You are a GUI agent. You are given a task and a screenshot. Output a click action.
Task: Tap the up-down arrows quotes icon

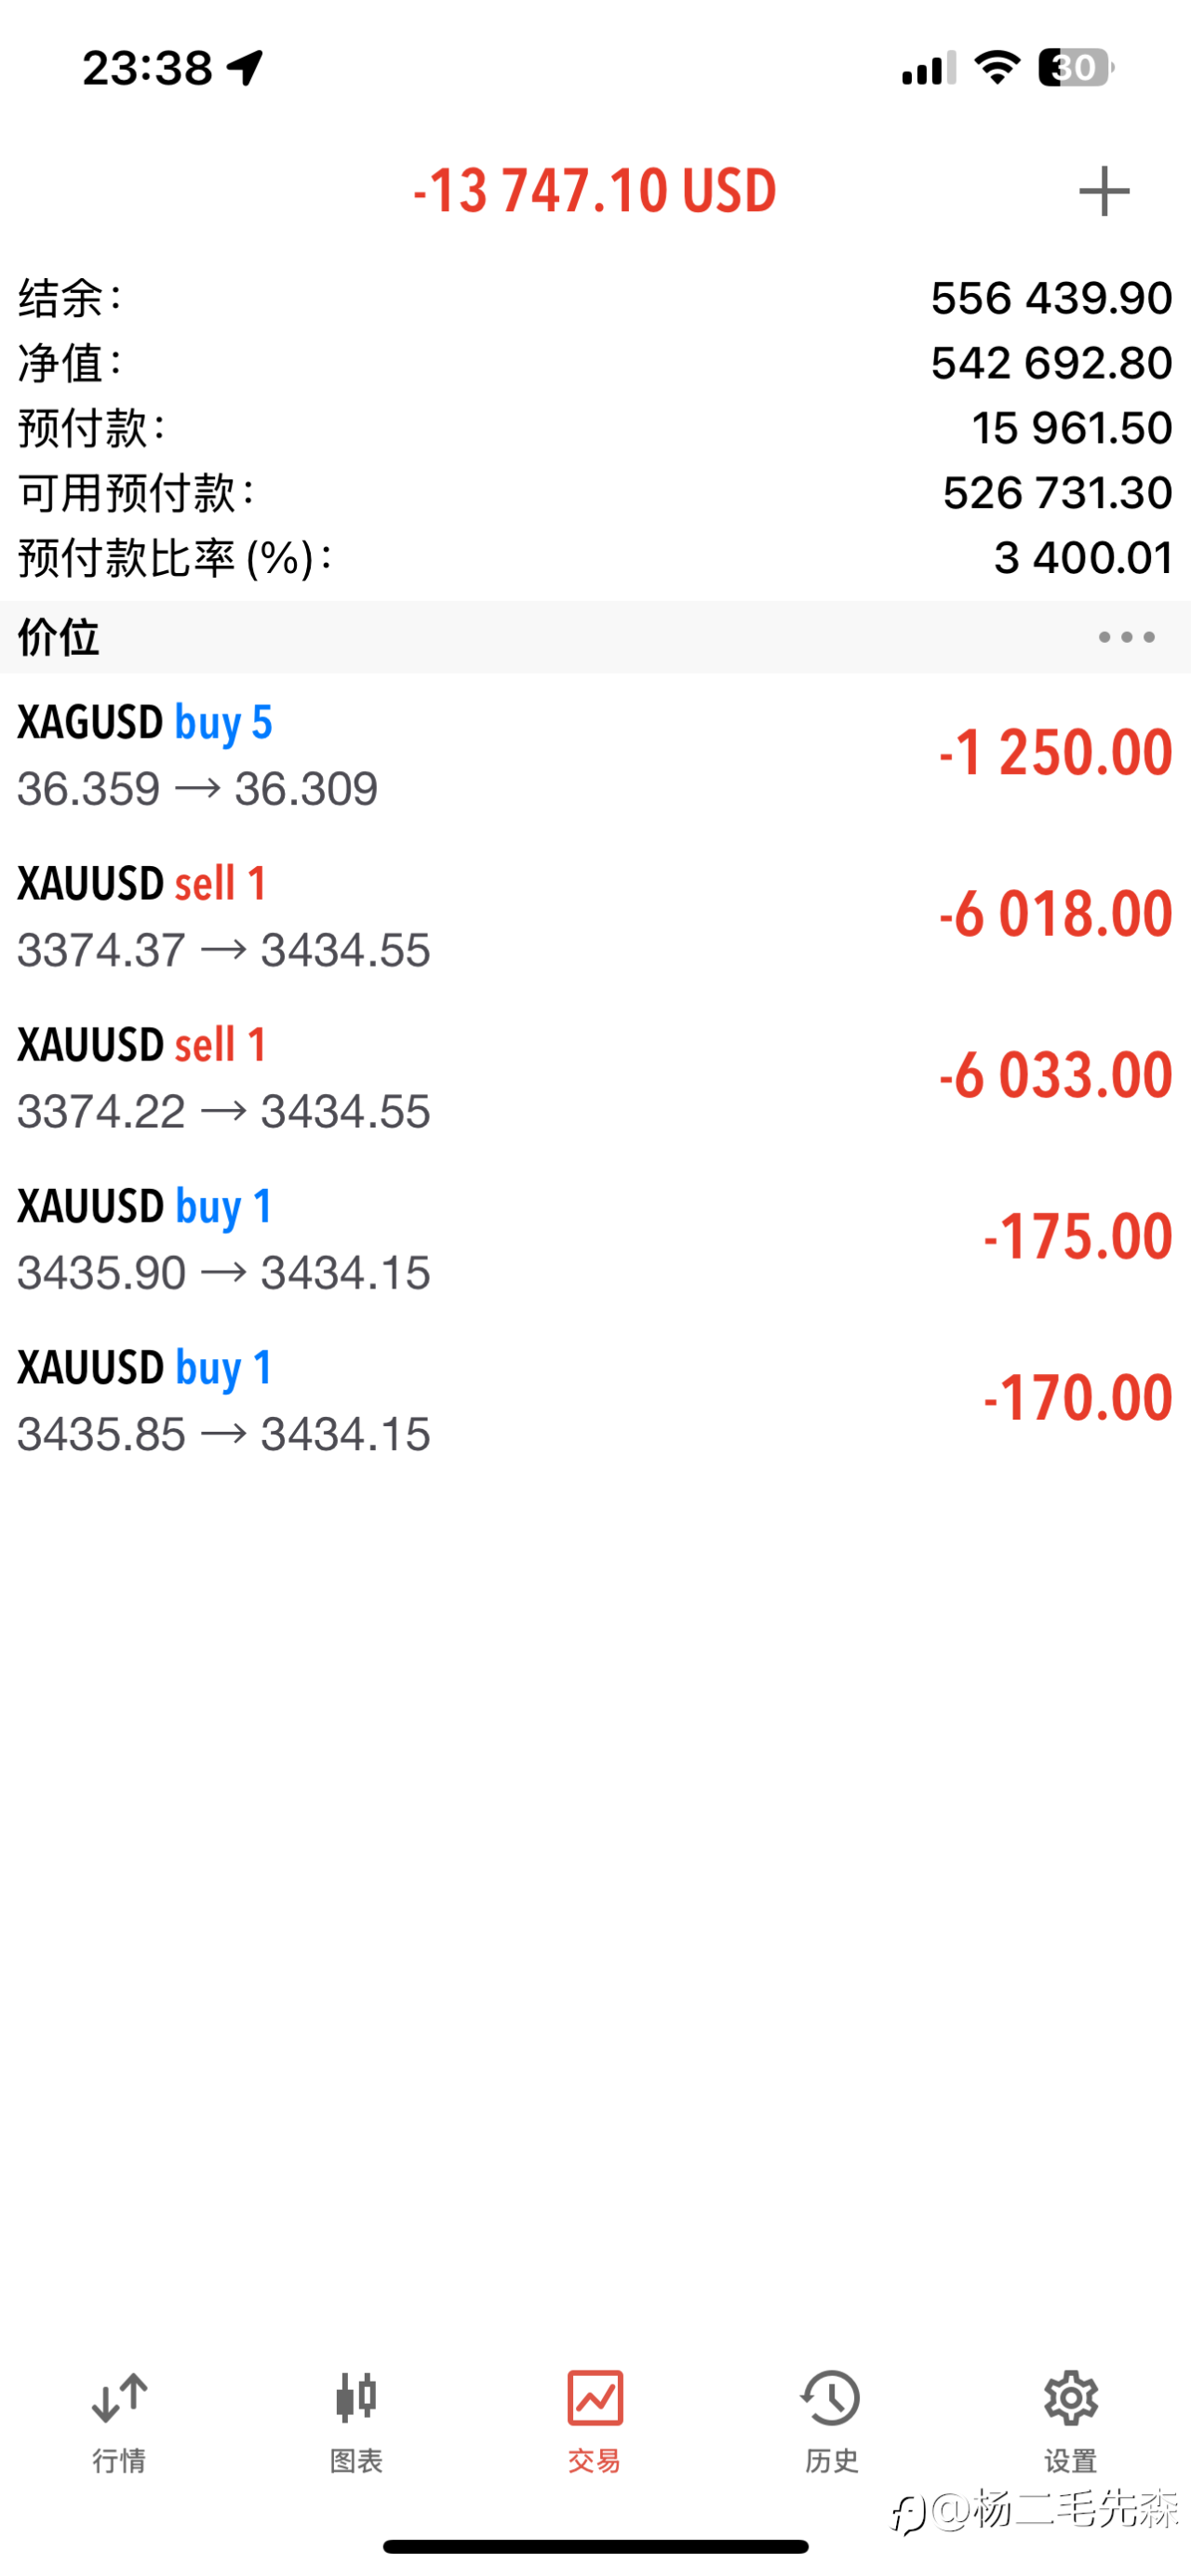[x=119, y=2398]
